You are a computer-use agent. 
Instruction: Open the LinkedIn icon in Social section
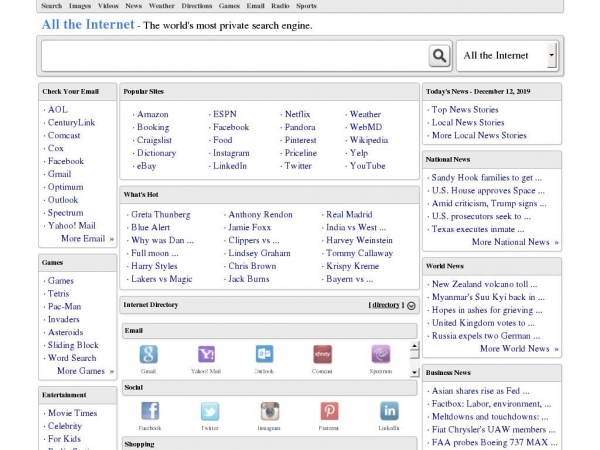(389, 411)
